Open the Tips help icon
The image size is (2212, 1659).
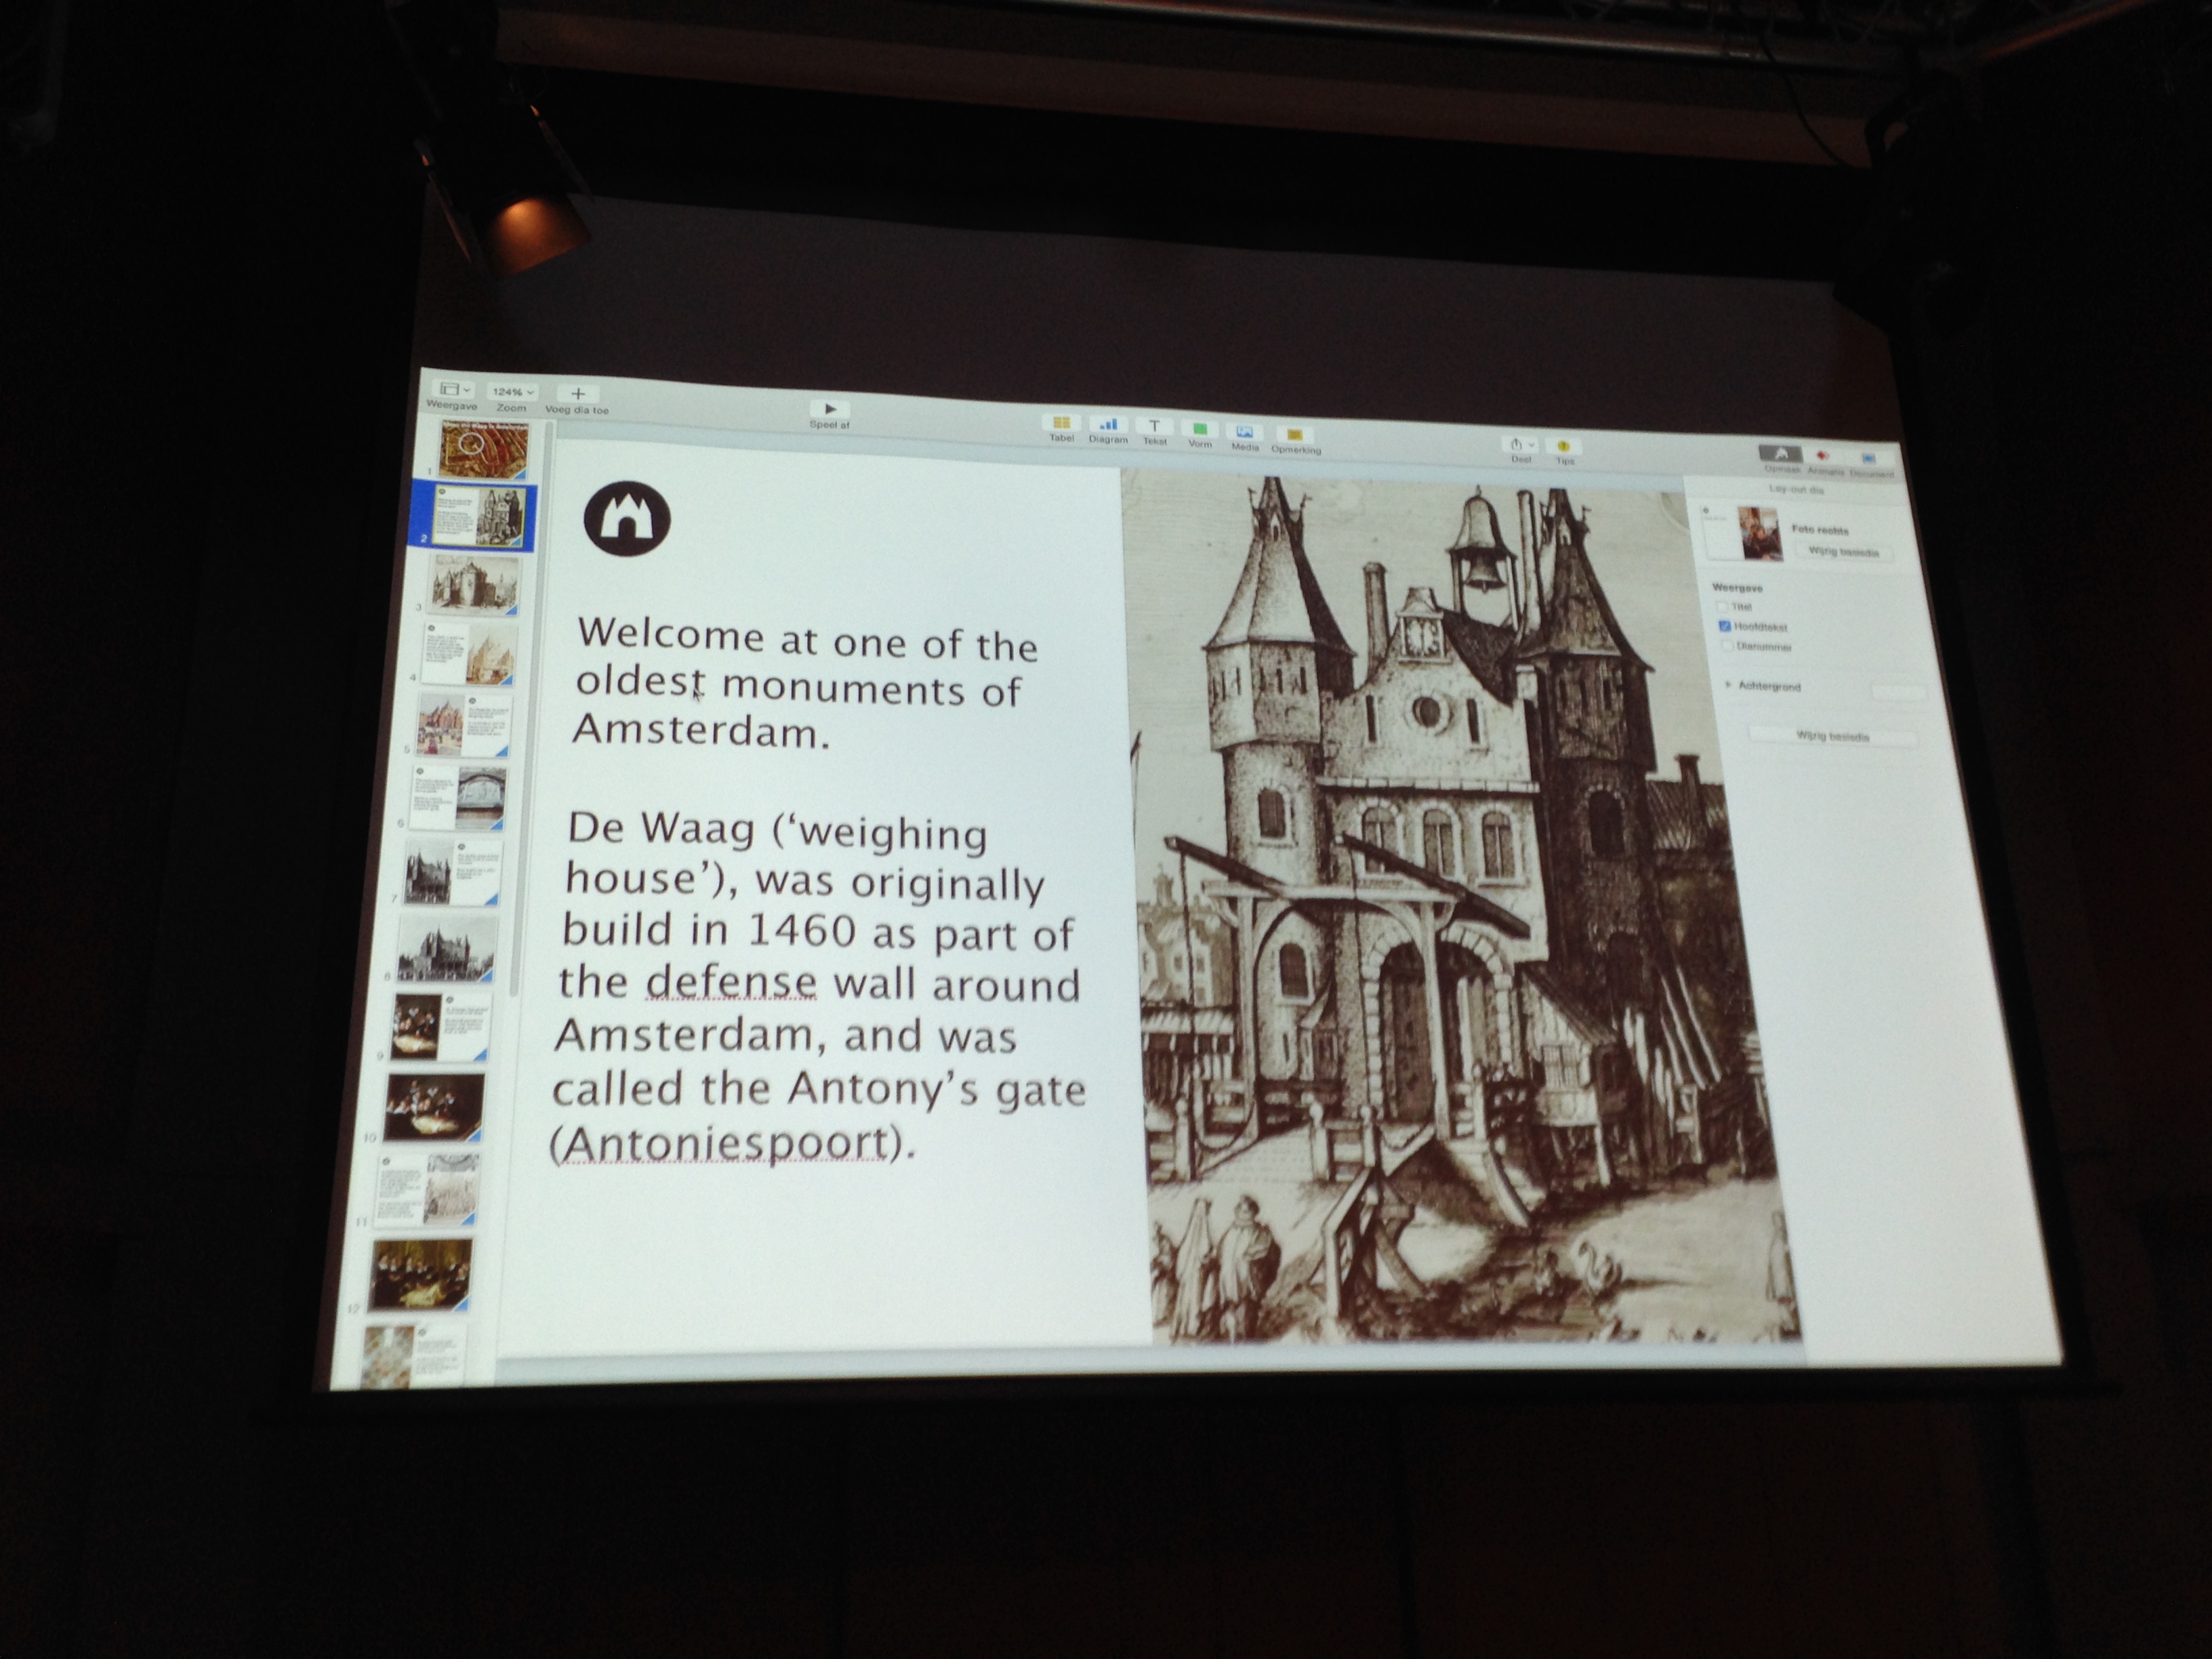click(x=1564, y=447)
